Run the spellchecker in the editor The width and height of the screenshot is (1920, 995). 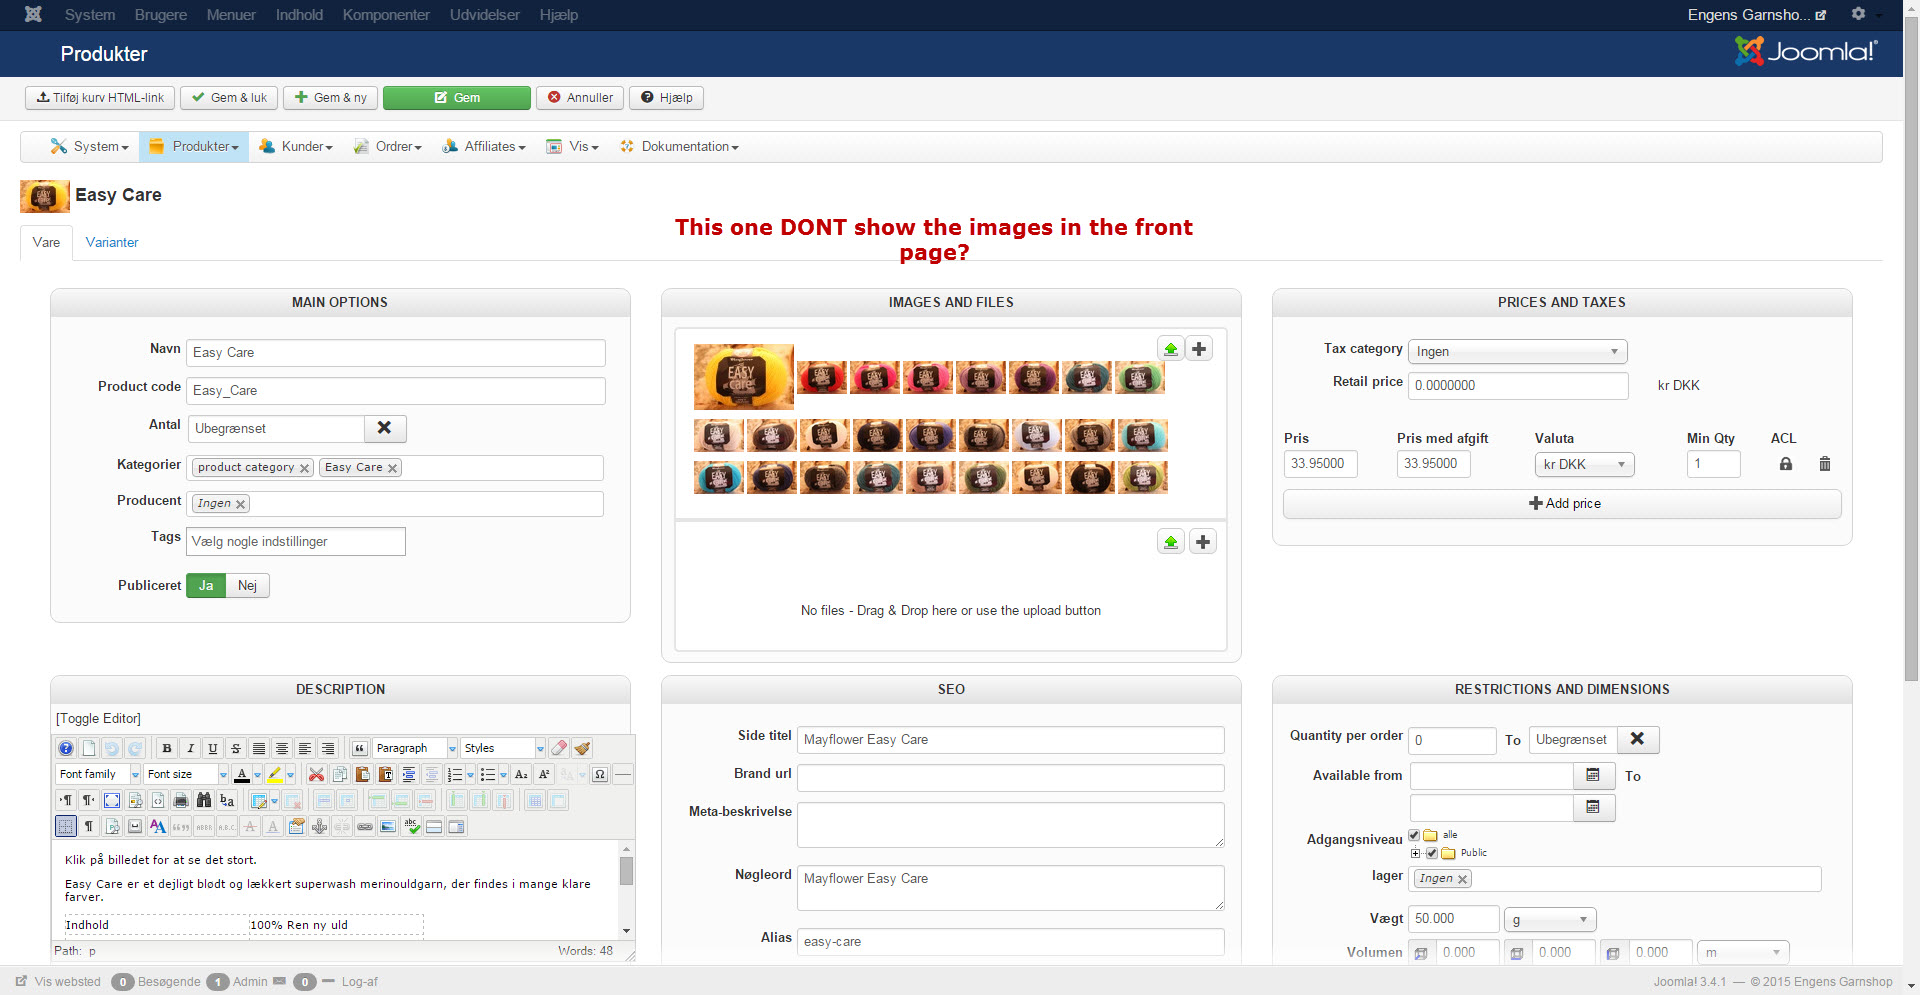(411, 826)
